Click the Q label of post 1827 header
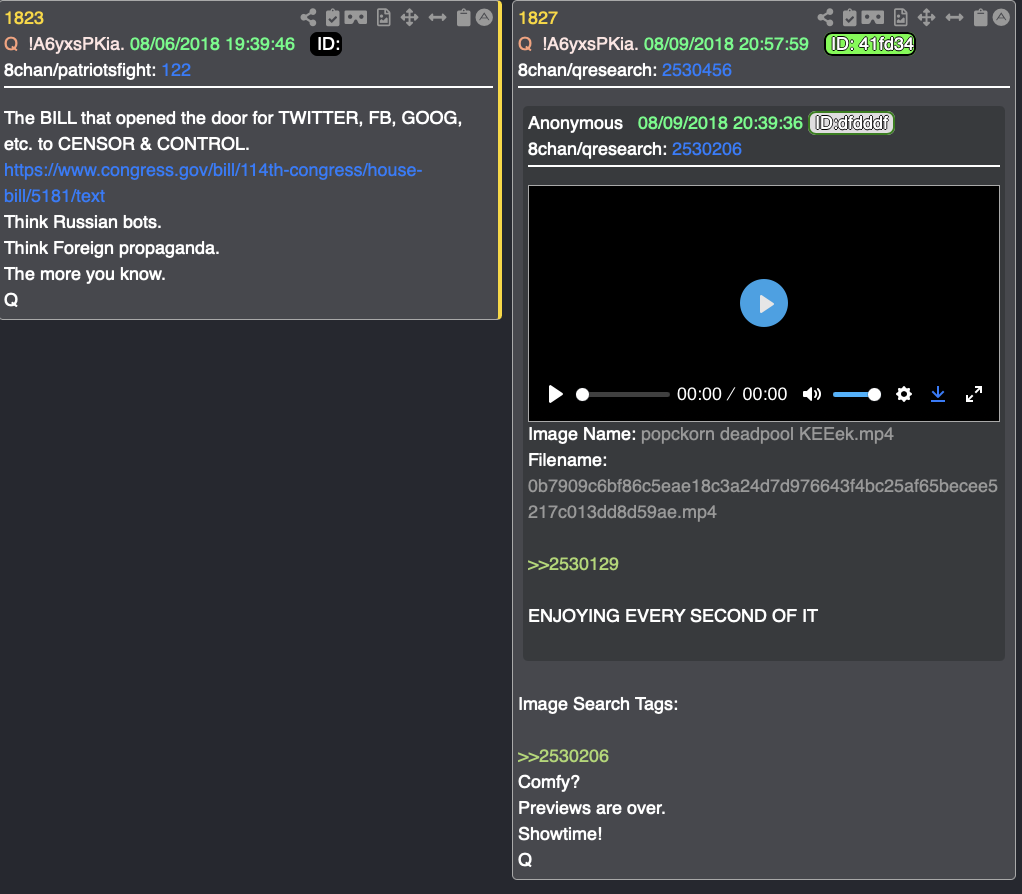 [525, 44]
